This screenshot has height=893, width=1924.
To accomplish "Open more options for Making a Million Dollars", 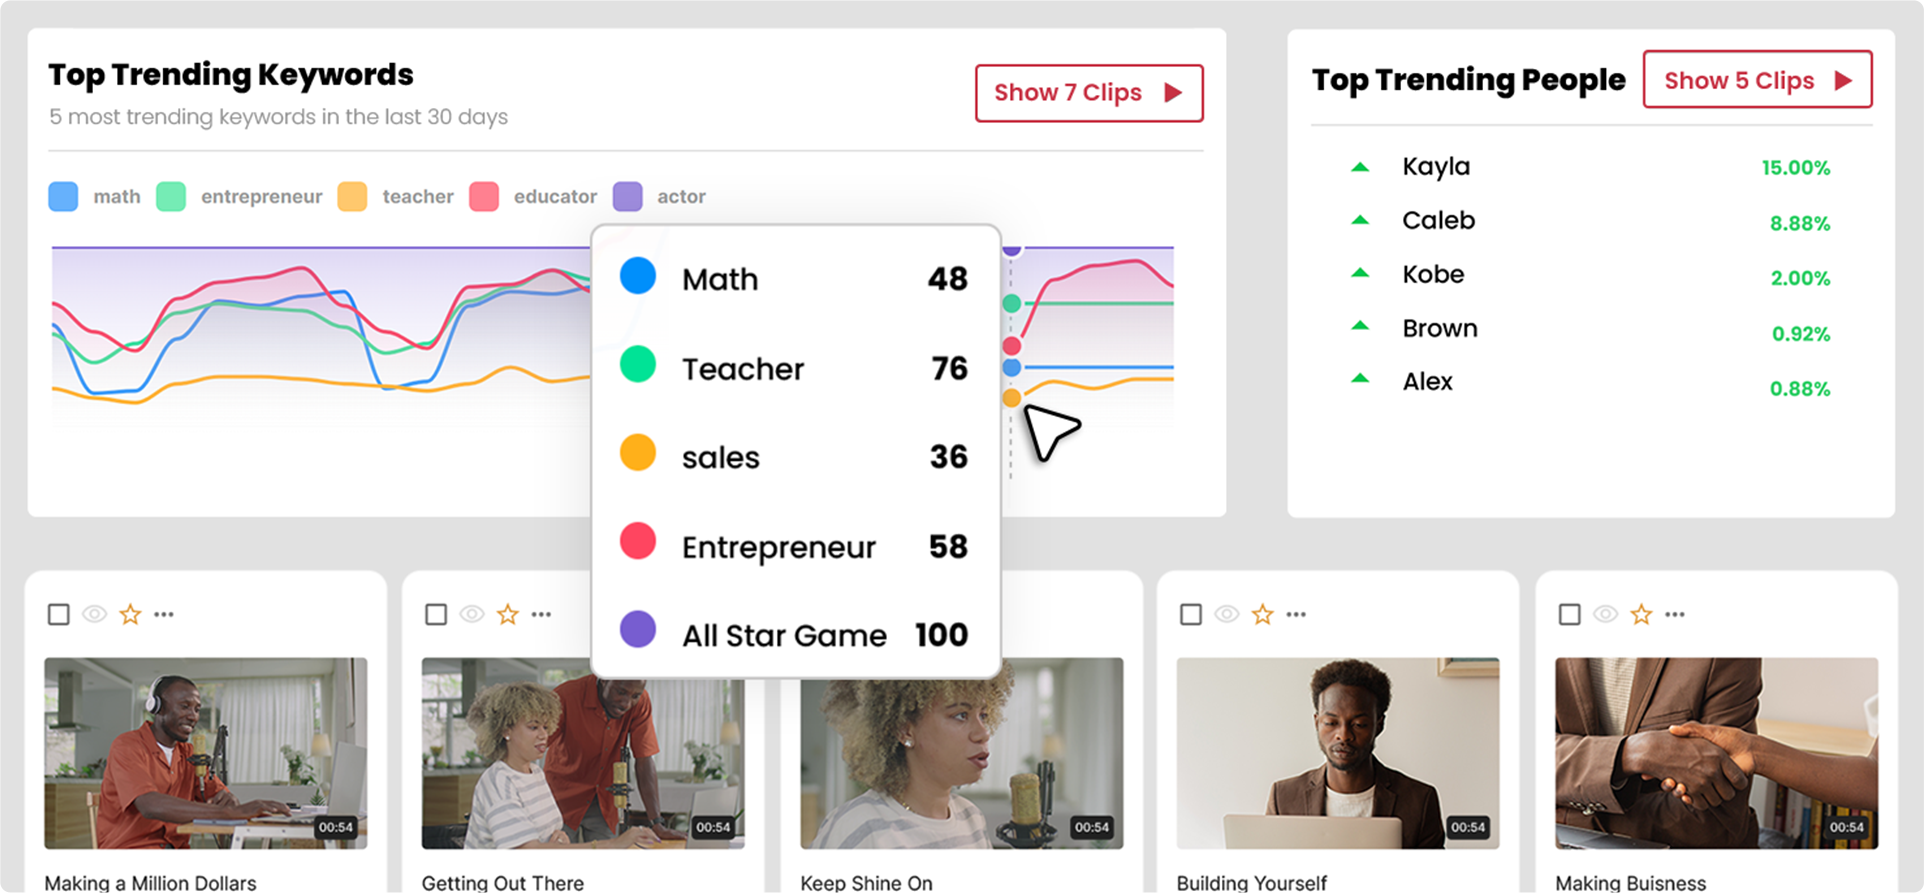I will pos(164,614).
